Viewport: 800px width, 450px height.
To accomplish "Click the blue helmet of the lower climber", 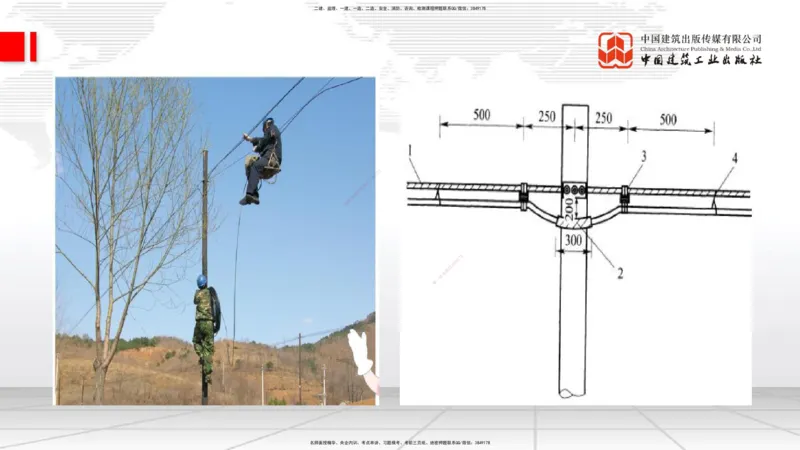I will coord(201,281).
